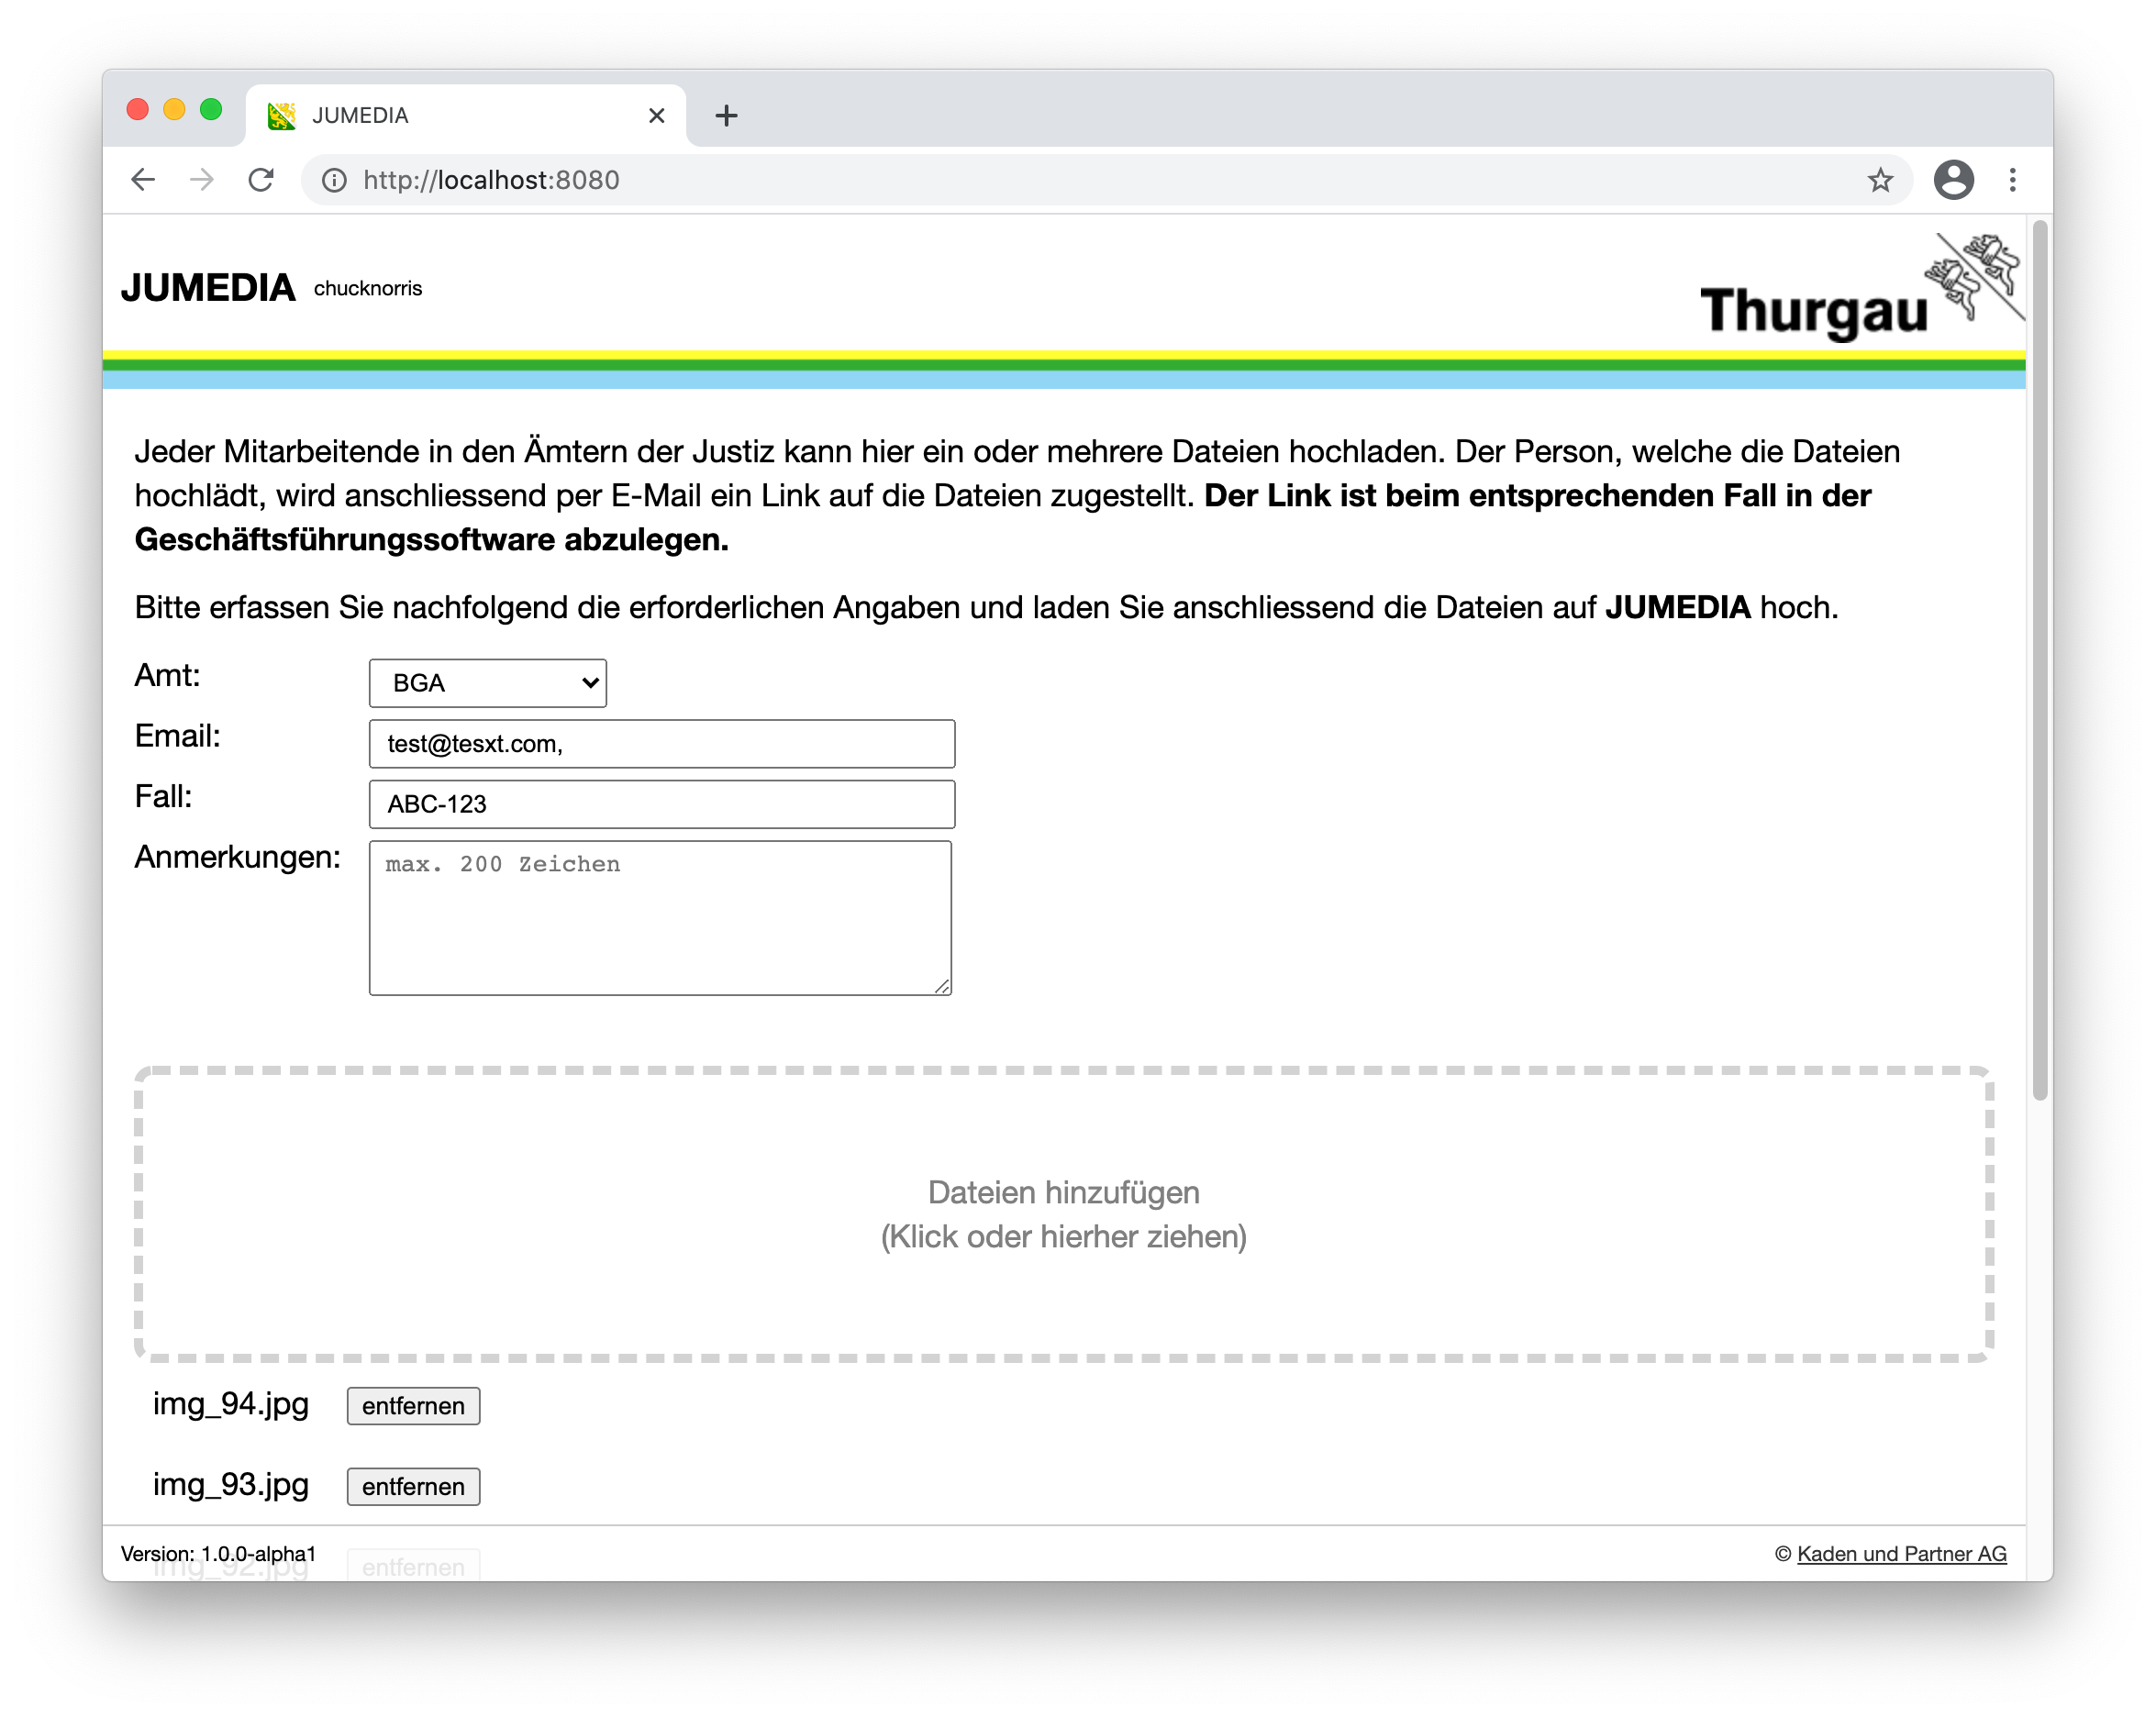This screenshot has width=2156, height=1717.
Task: Focus the Fall field containing ABC-123
Action: point(662,804)
